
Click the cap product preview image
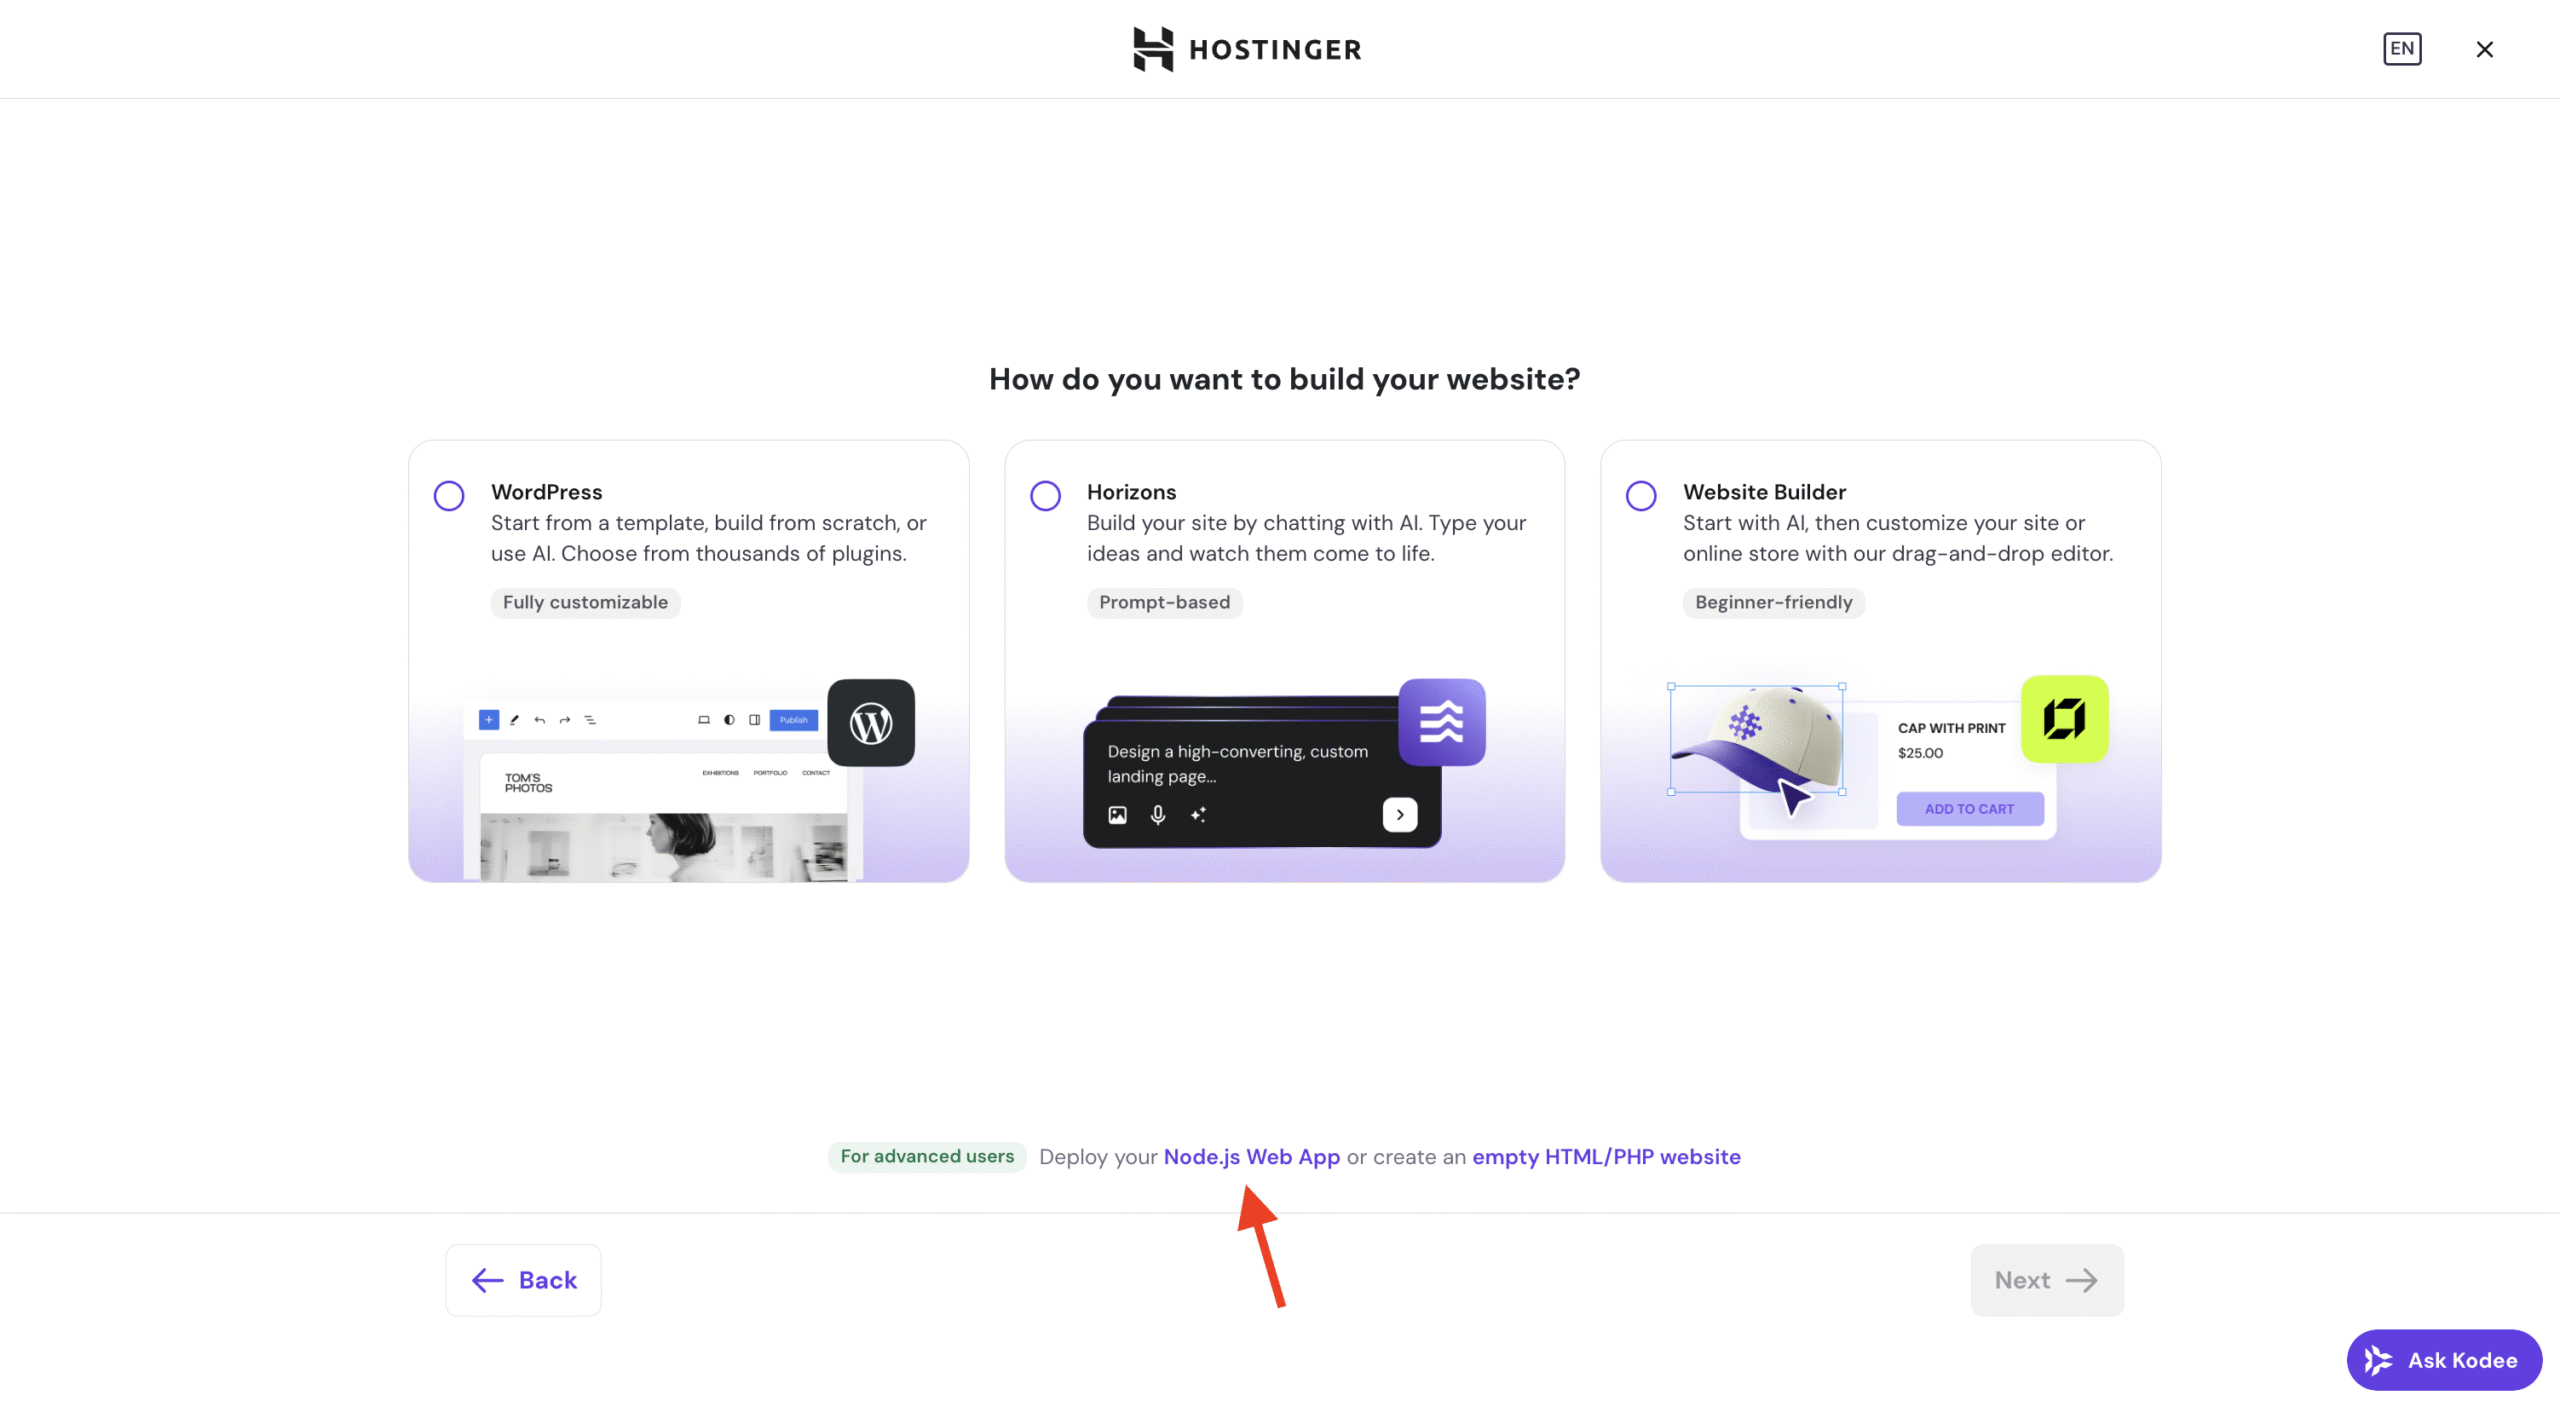[1756, 738]
